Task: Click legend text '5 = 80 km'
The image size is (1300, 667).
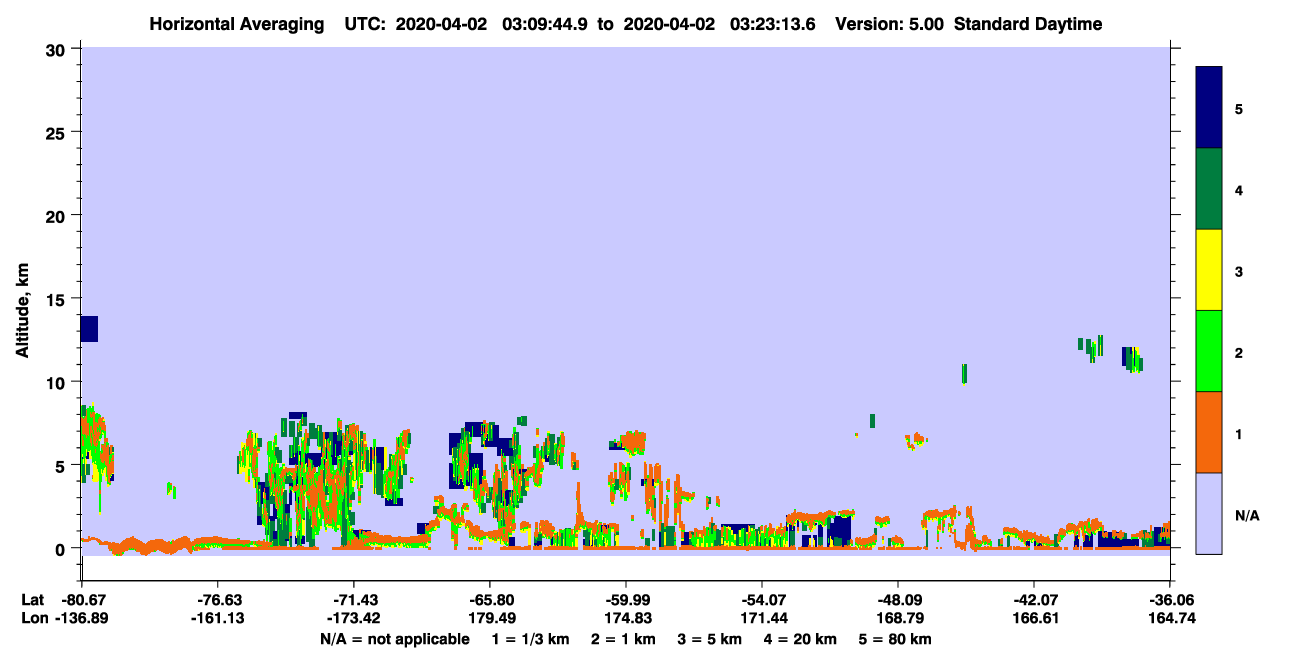Action: point(896,639)
